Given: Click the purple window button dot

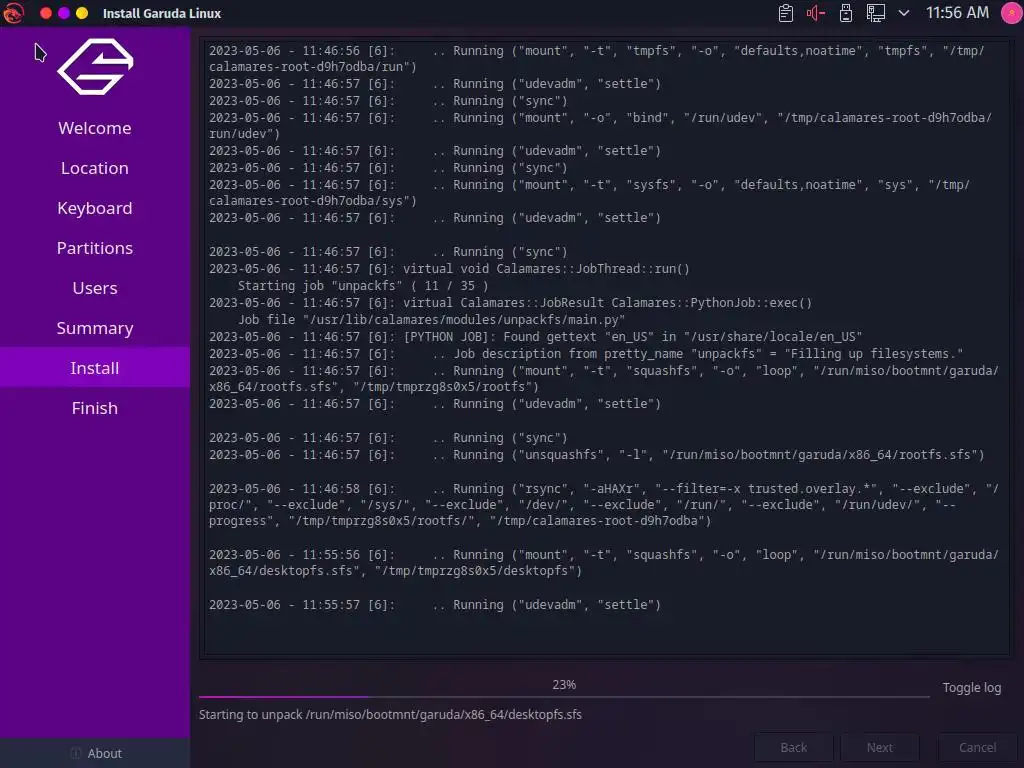Looking at the screenshot, I should click(x=64, y=13).
